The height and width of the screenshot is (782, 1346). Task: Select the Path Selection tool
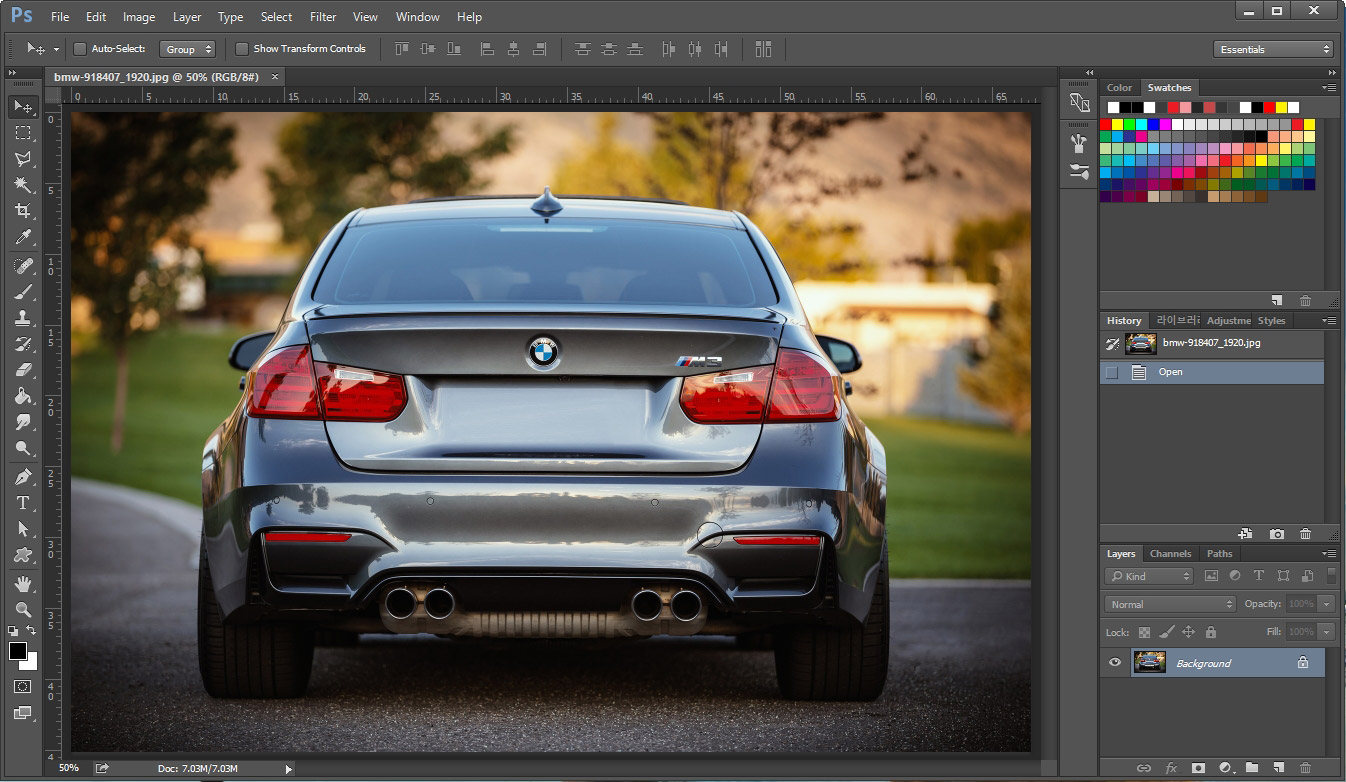click(23, 529)
